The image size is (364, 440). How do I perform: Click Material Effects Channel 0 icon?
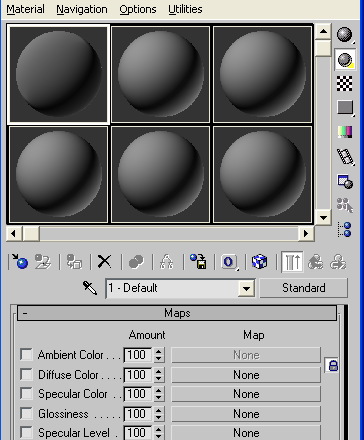click(229, 262)
